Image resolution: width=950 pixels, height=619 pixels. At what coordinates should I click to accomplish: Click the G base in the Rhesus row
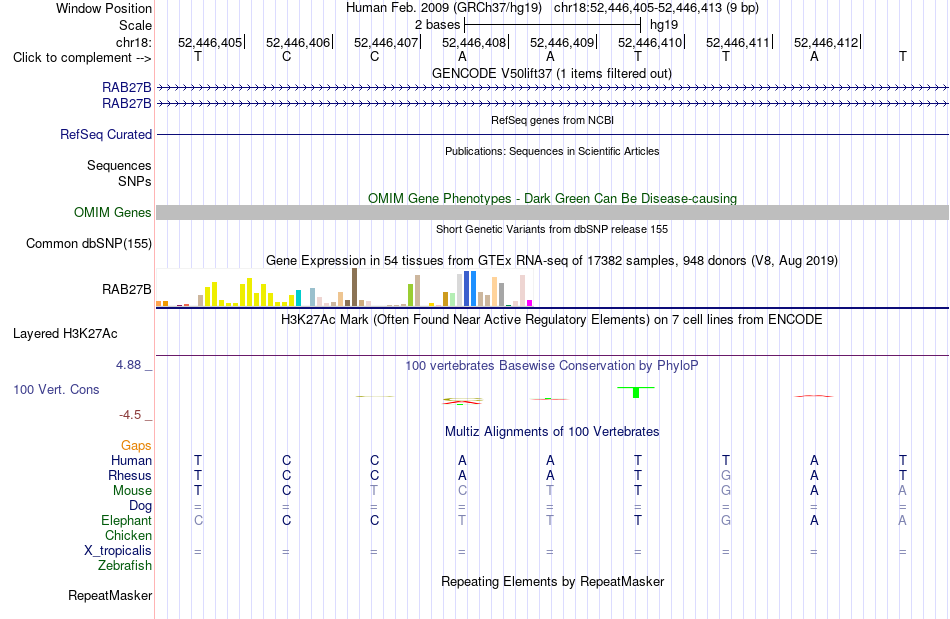pyautogui.click(x=726, y=475)
